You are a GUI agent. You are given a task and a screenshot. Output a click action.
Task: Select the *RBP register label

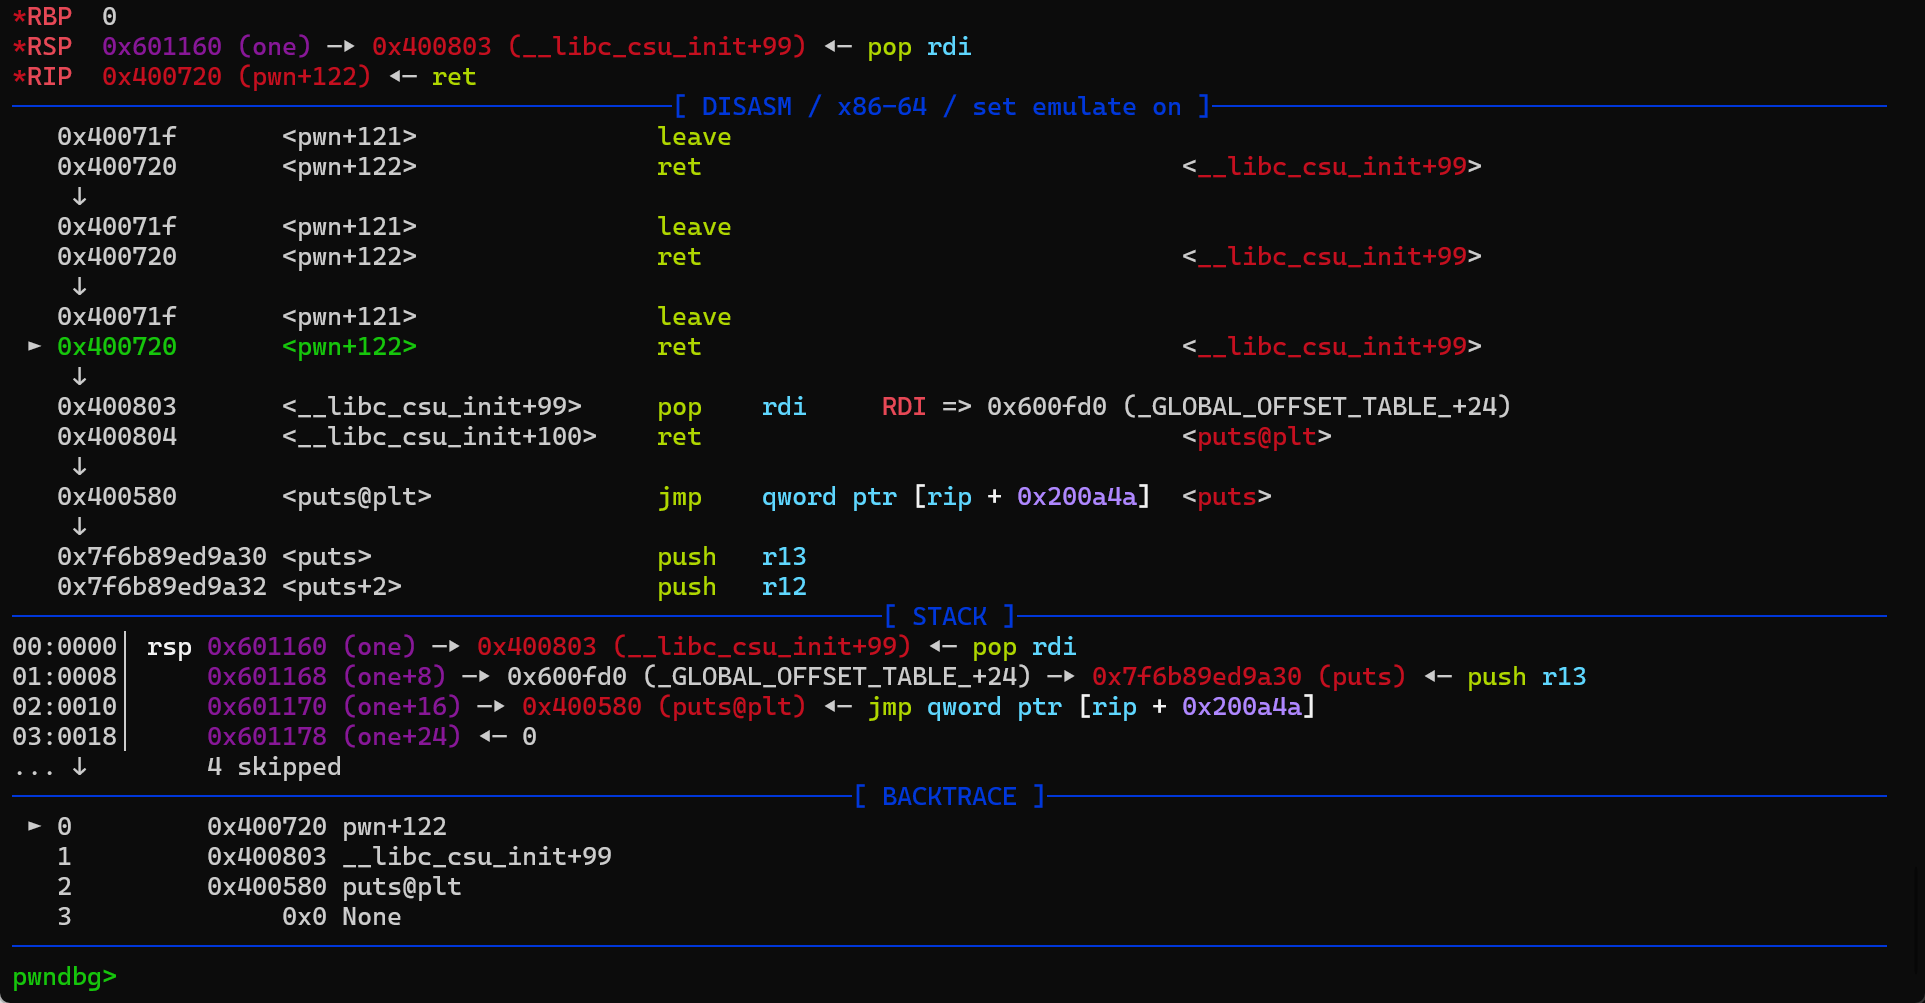tap(42, 17)
